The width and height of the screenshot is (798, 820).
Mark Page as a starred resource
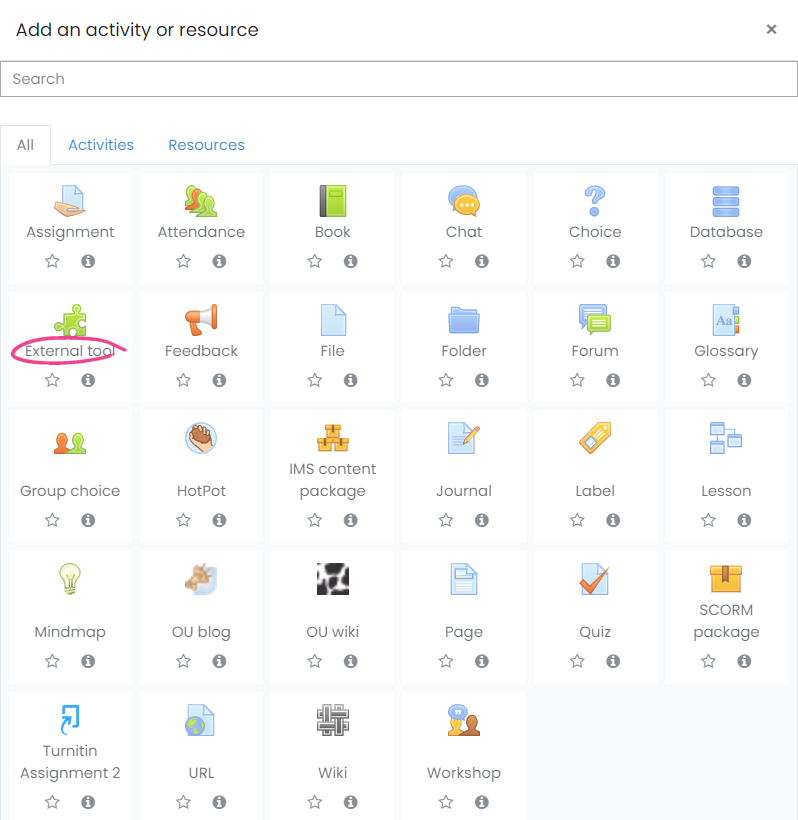point(446,662)
